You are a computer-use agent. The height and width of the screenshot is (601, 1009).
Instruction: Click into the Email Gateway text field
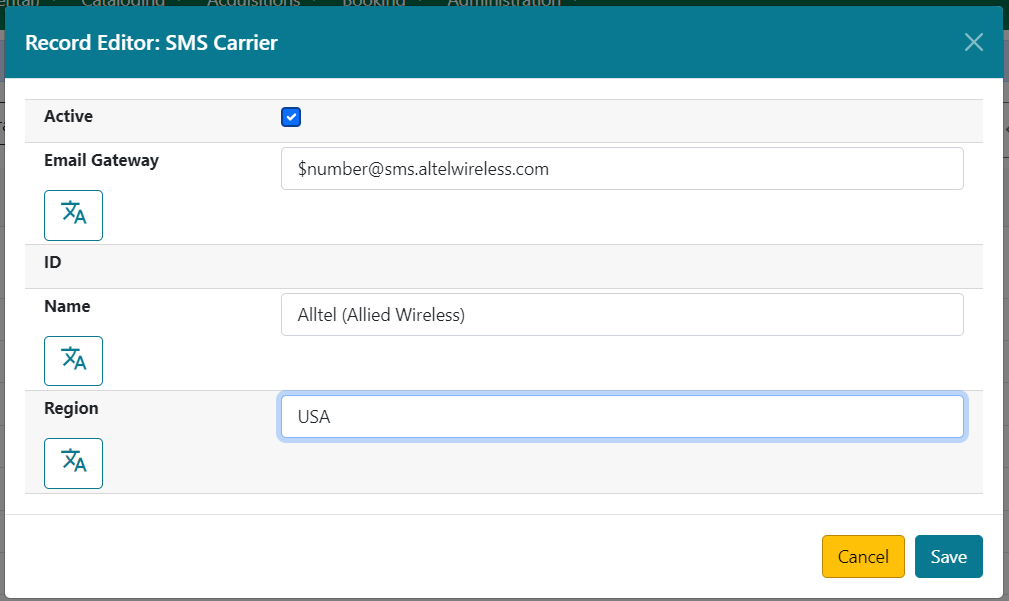(x=622, y=169)
